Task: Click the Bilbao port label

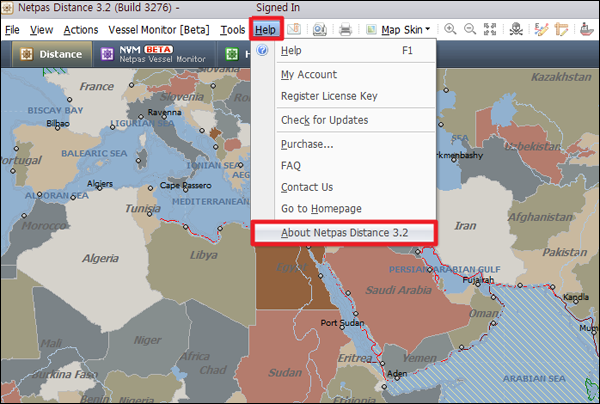Action: point(58,124)
